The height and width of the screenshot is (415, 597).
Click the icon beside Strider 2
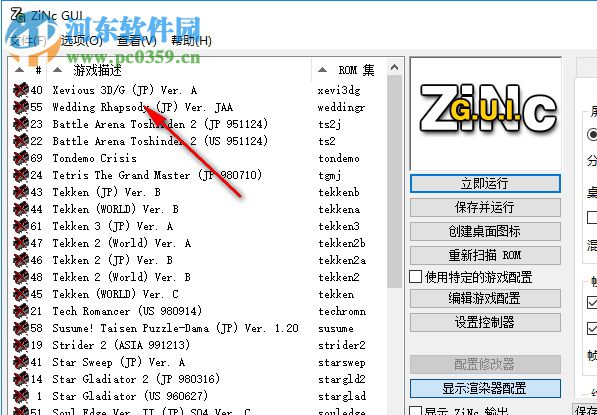click(21, 345)
